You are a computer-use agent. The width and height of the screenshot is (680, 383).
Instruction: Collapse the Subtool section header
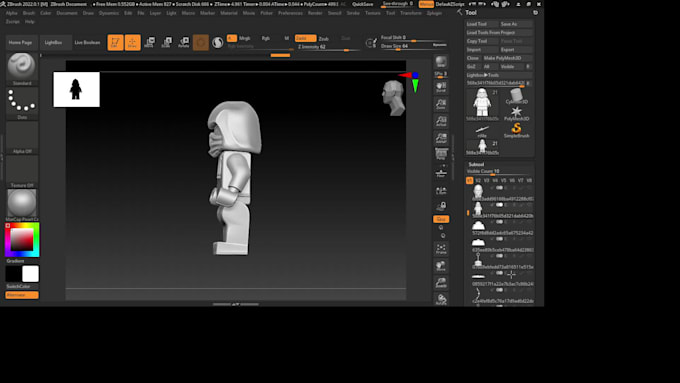[x=476, y=164]
